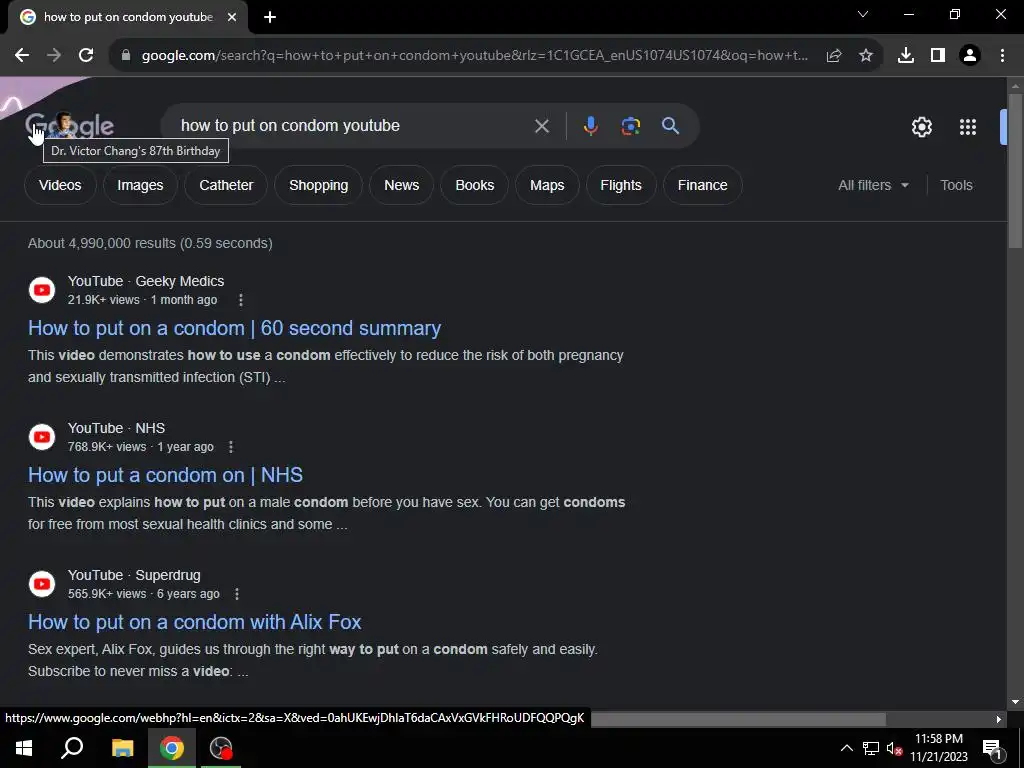1024x768 pixels.
Task: Open search Tools
Action: [x=956, y=185]
